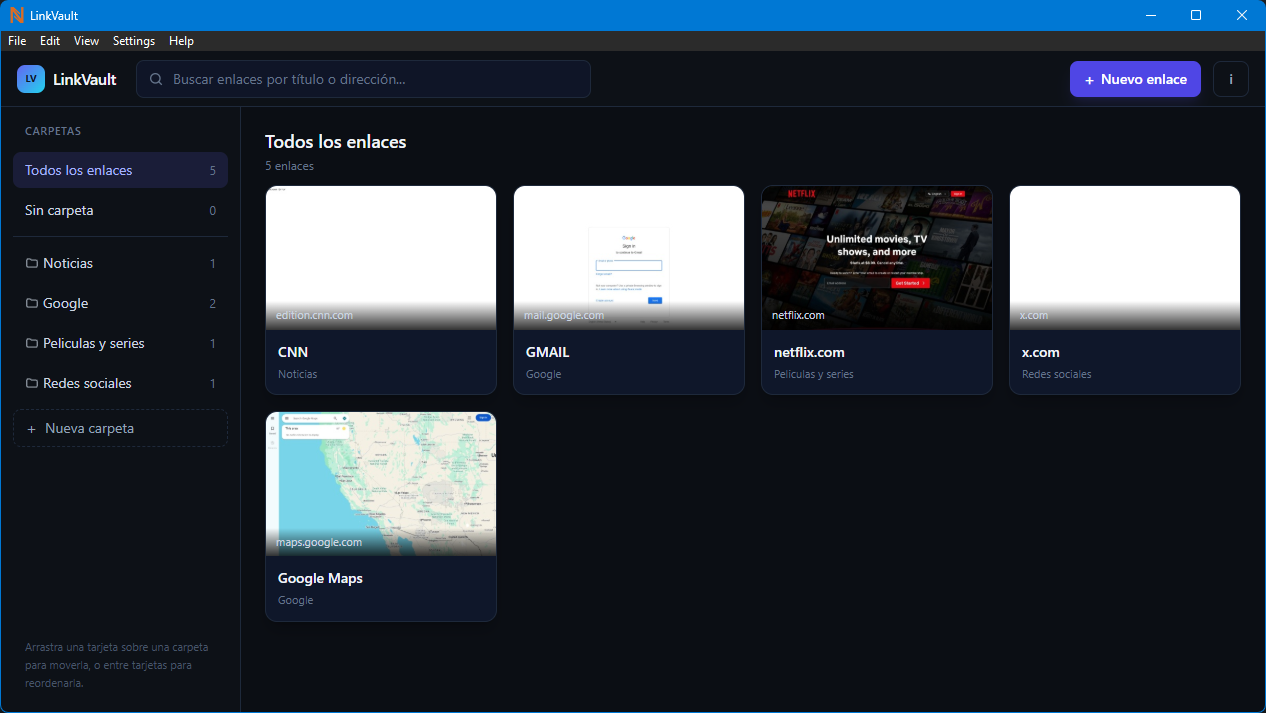This screenshot has width=1266, height=713.
Task: Click the Netflix card thumbnail
Action: click(877, 258)
